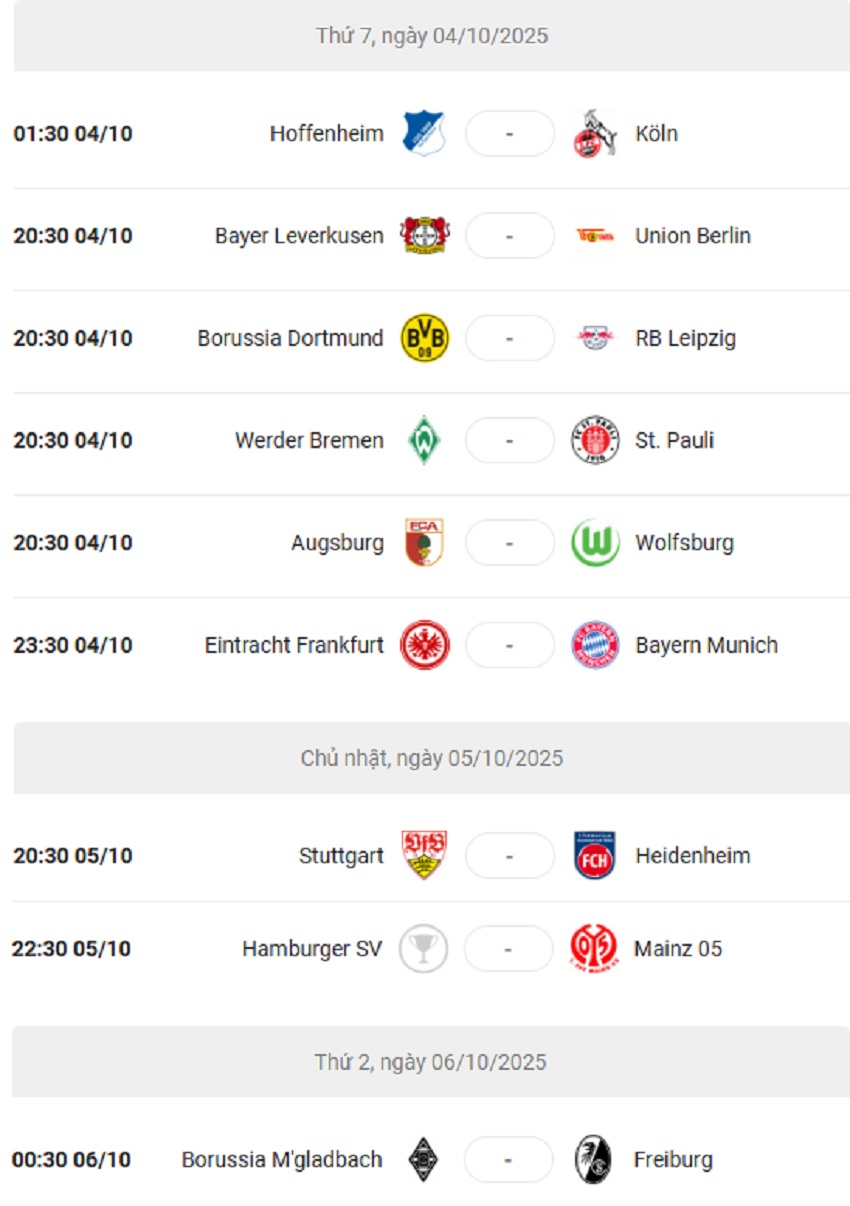Click the Hoffenheim club crest

tap(424, 132)
